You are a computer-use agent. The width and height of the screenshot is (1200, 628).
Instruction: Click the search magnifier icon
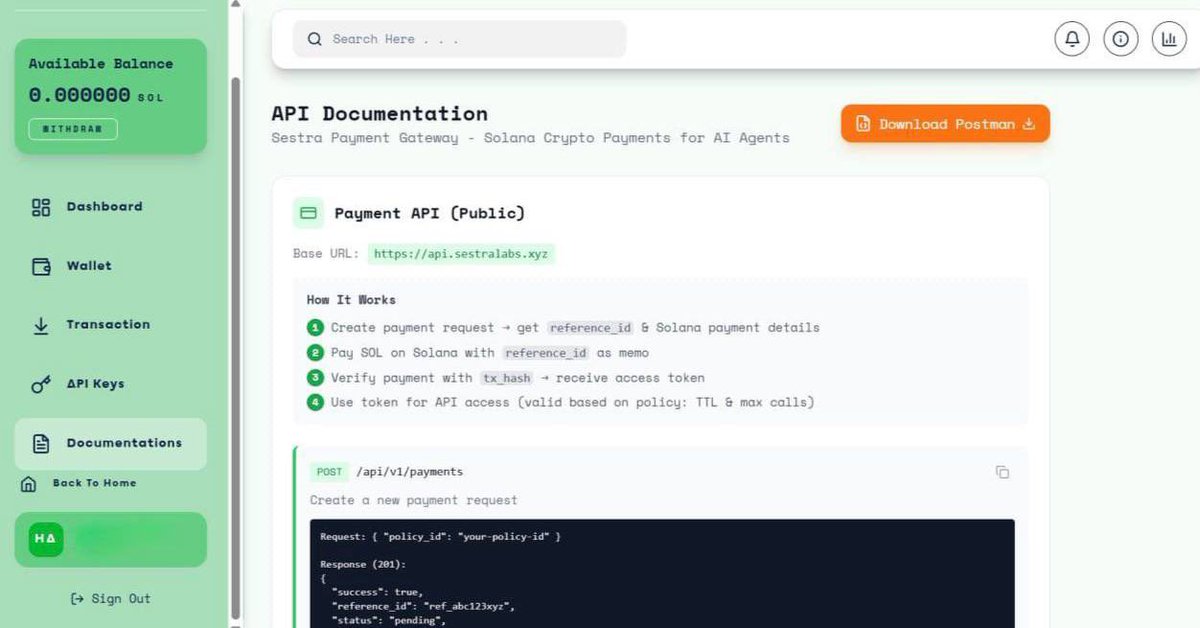pos(315,39)
